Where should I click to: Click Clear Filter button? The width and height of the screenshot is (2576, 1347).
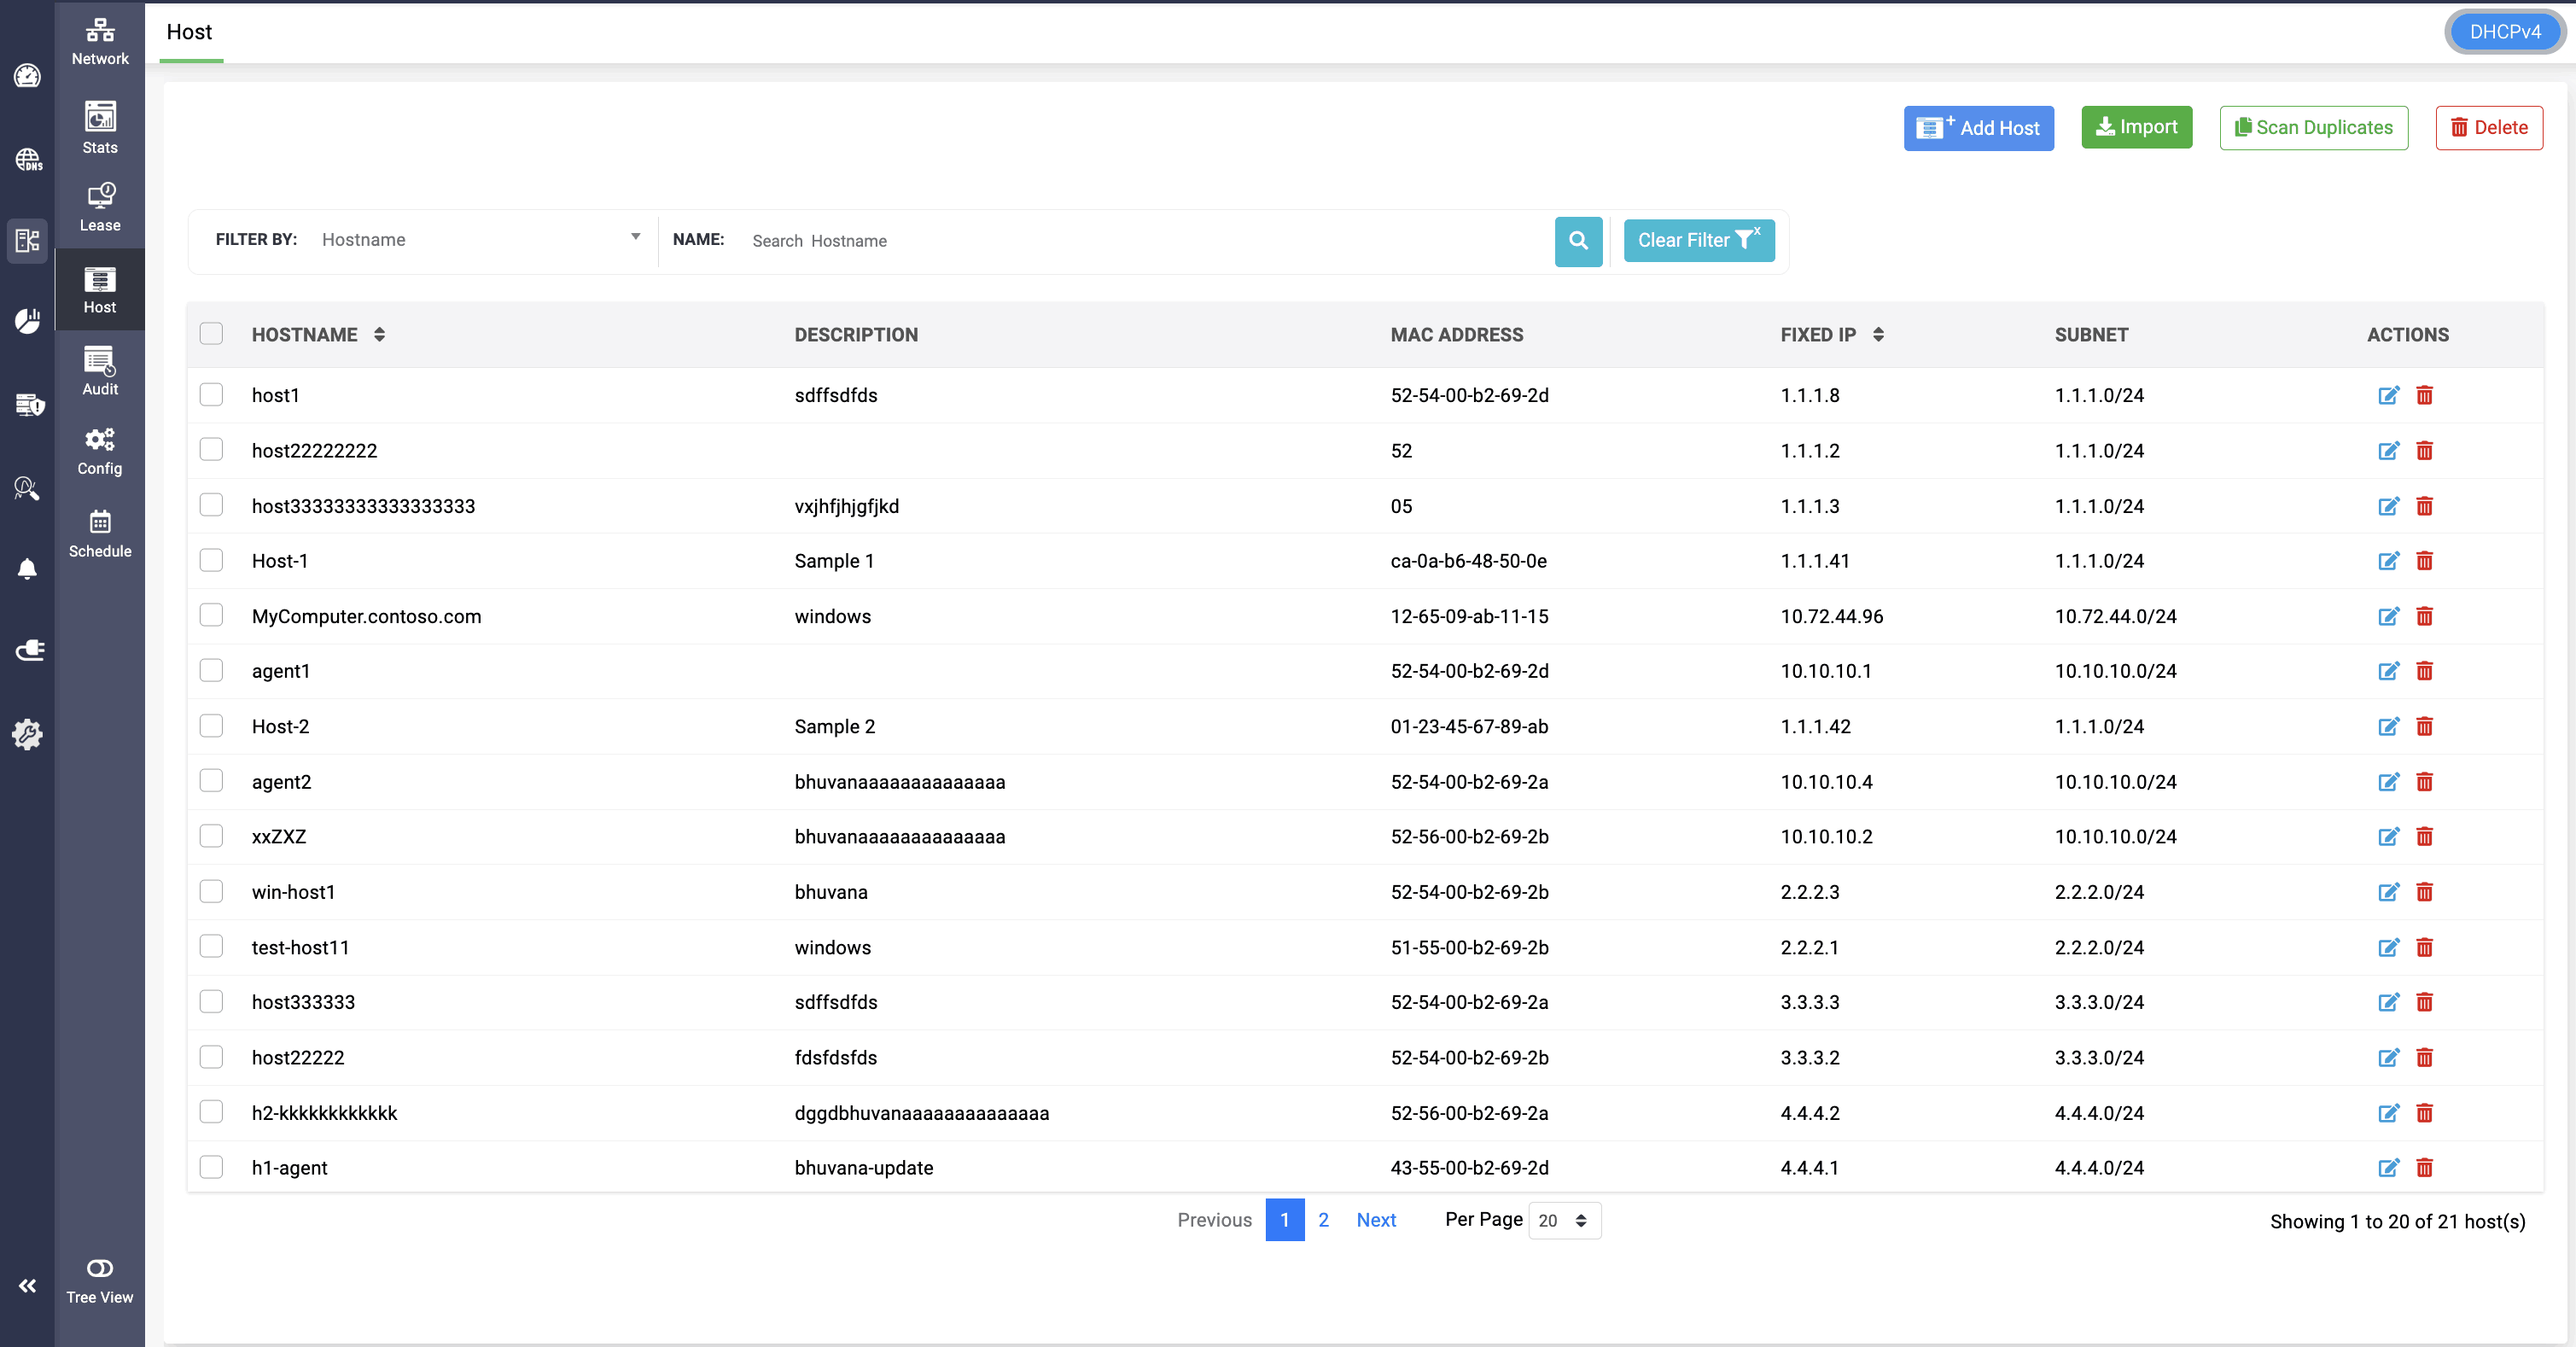coord(1699,241)
